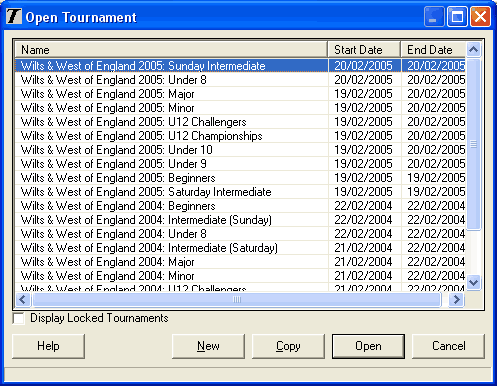The width and height of the screenshot is (497, 386).
Task: Click the vertical scrollbar down arrow
Action: point(474,283)
